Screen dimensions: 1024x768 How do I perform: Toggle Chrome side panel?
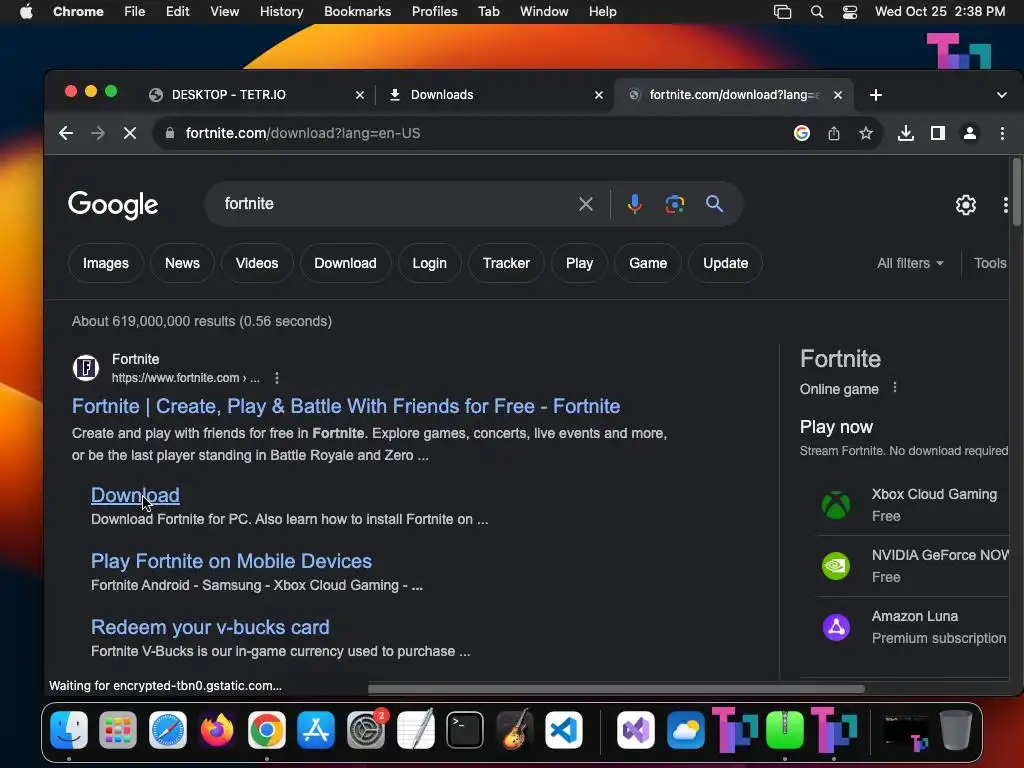(938, 133)
